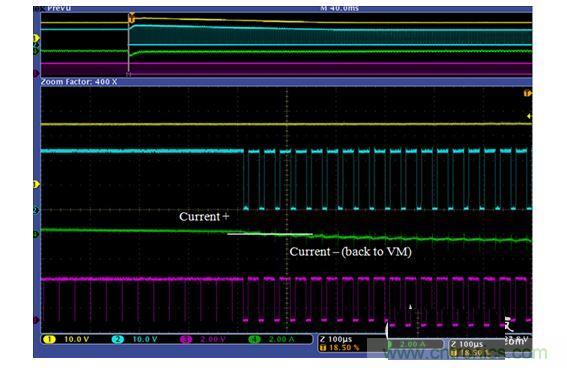Open the 10.0 V channel 2 scale
Screen dimensions: 567x368
click(x=145, y=339)
